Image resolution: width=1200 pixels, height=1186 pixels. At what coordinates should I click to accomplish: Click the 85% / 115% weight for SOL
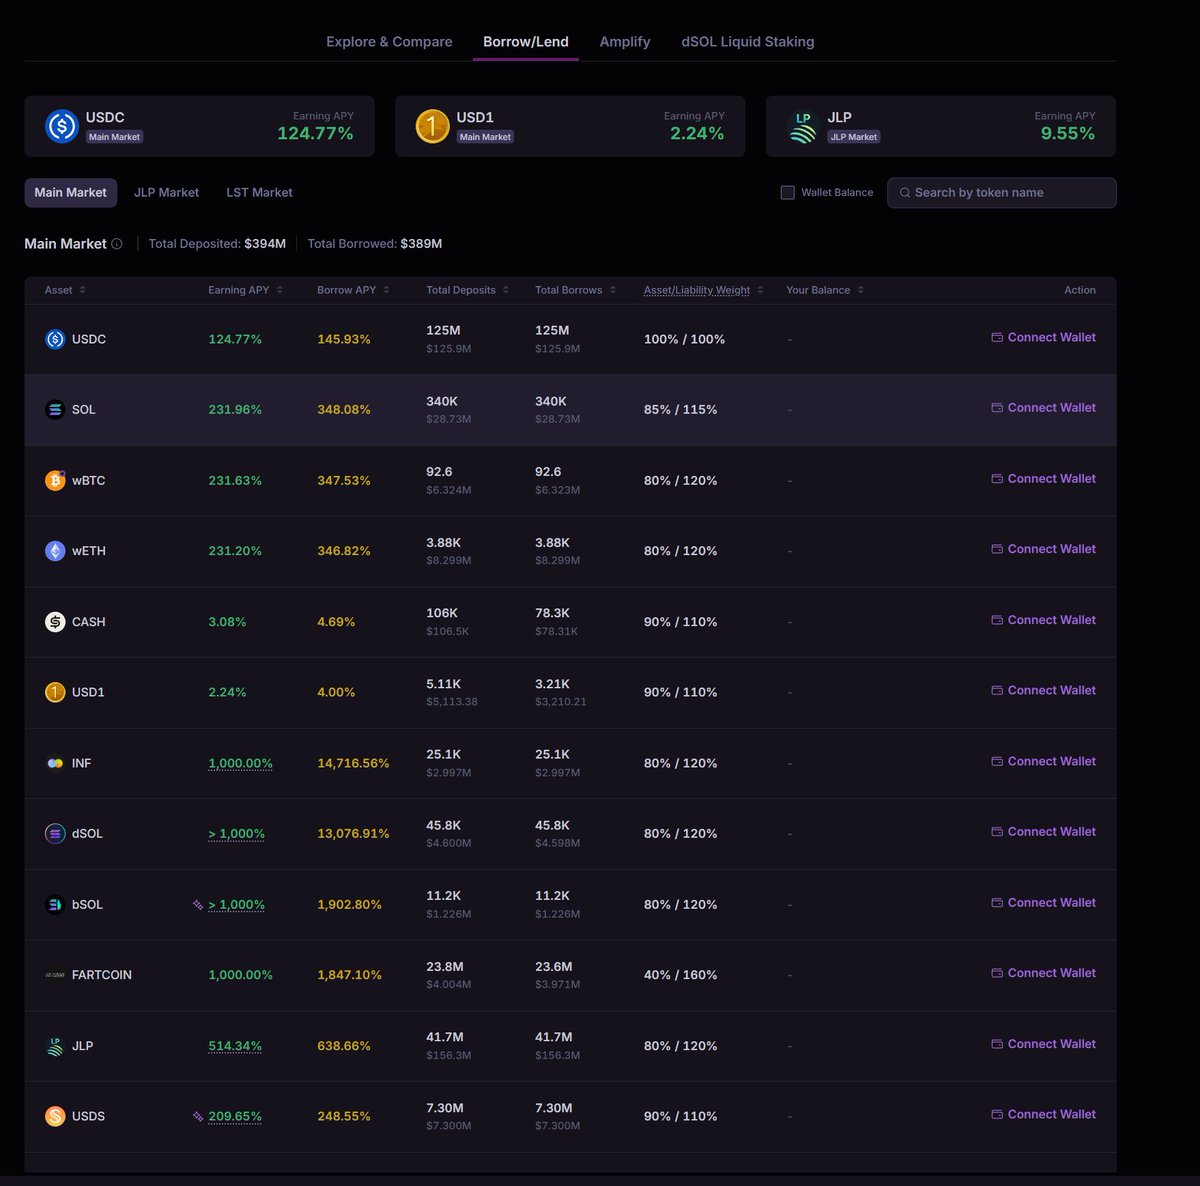pyautogui.click(x=680, y=409)
